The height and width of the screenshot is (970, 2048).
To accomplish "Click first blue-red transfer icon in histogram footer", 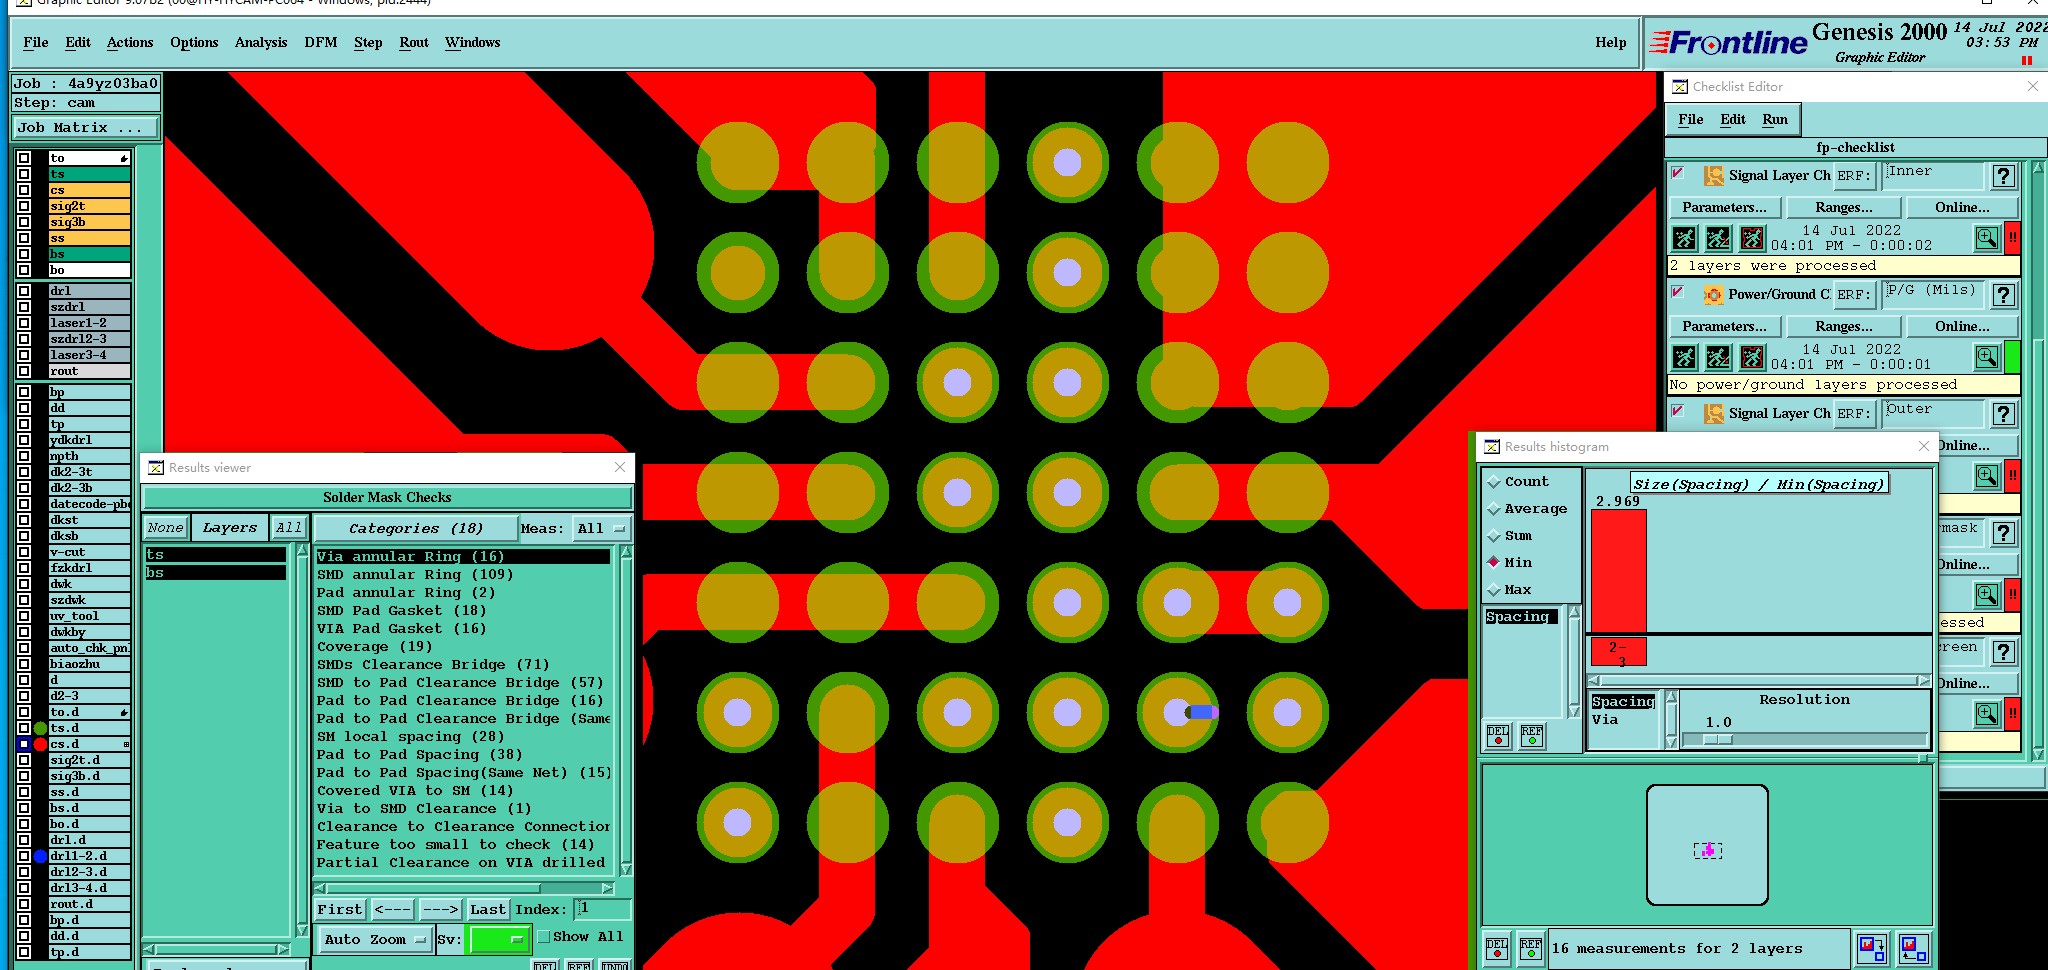I will (x=1871, y=948).
